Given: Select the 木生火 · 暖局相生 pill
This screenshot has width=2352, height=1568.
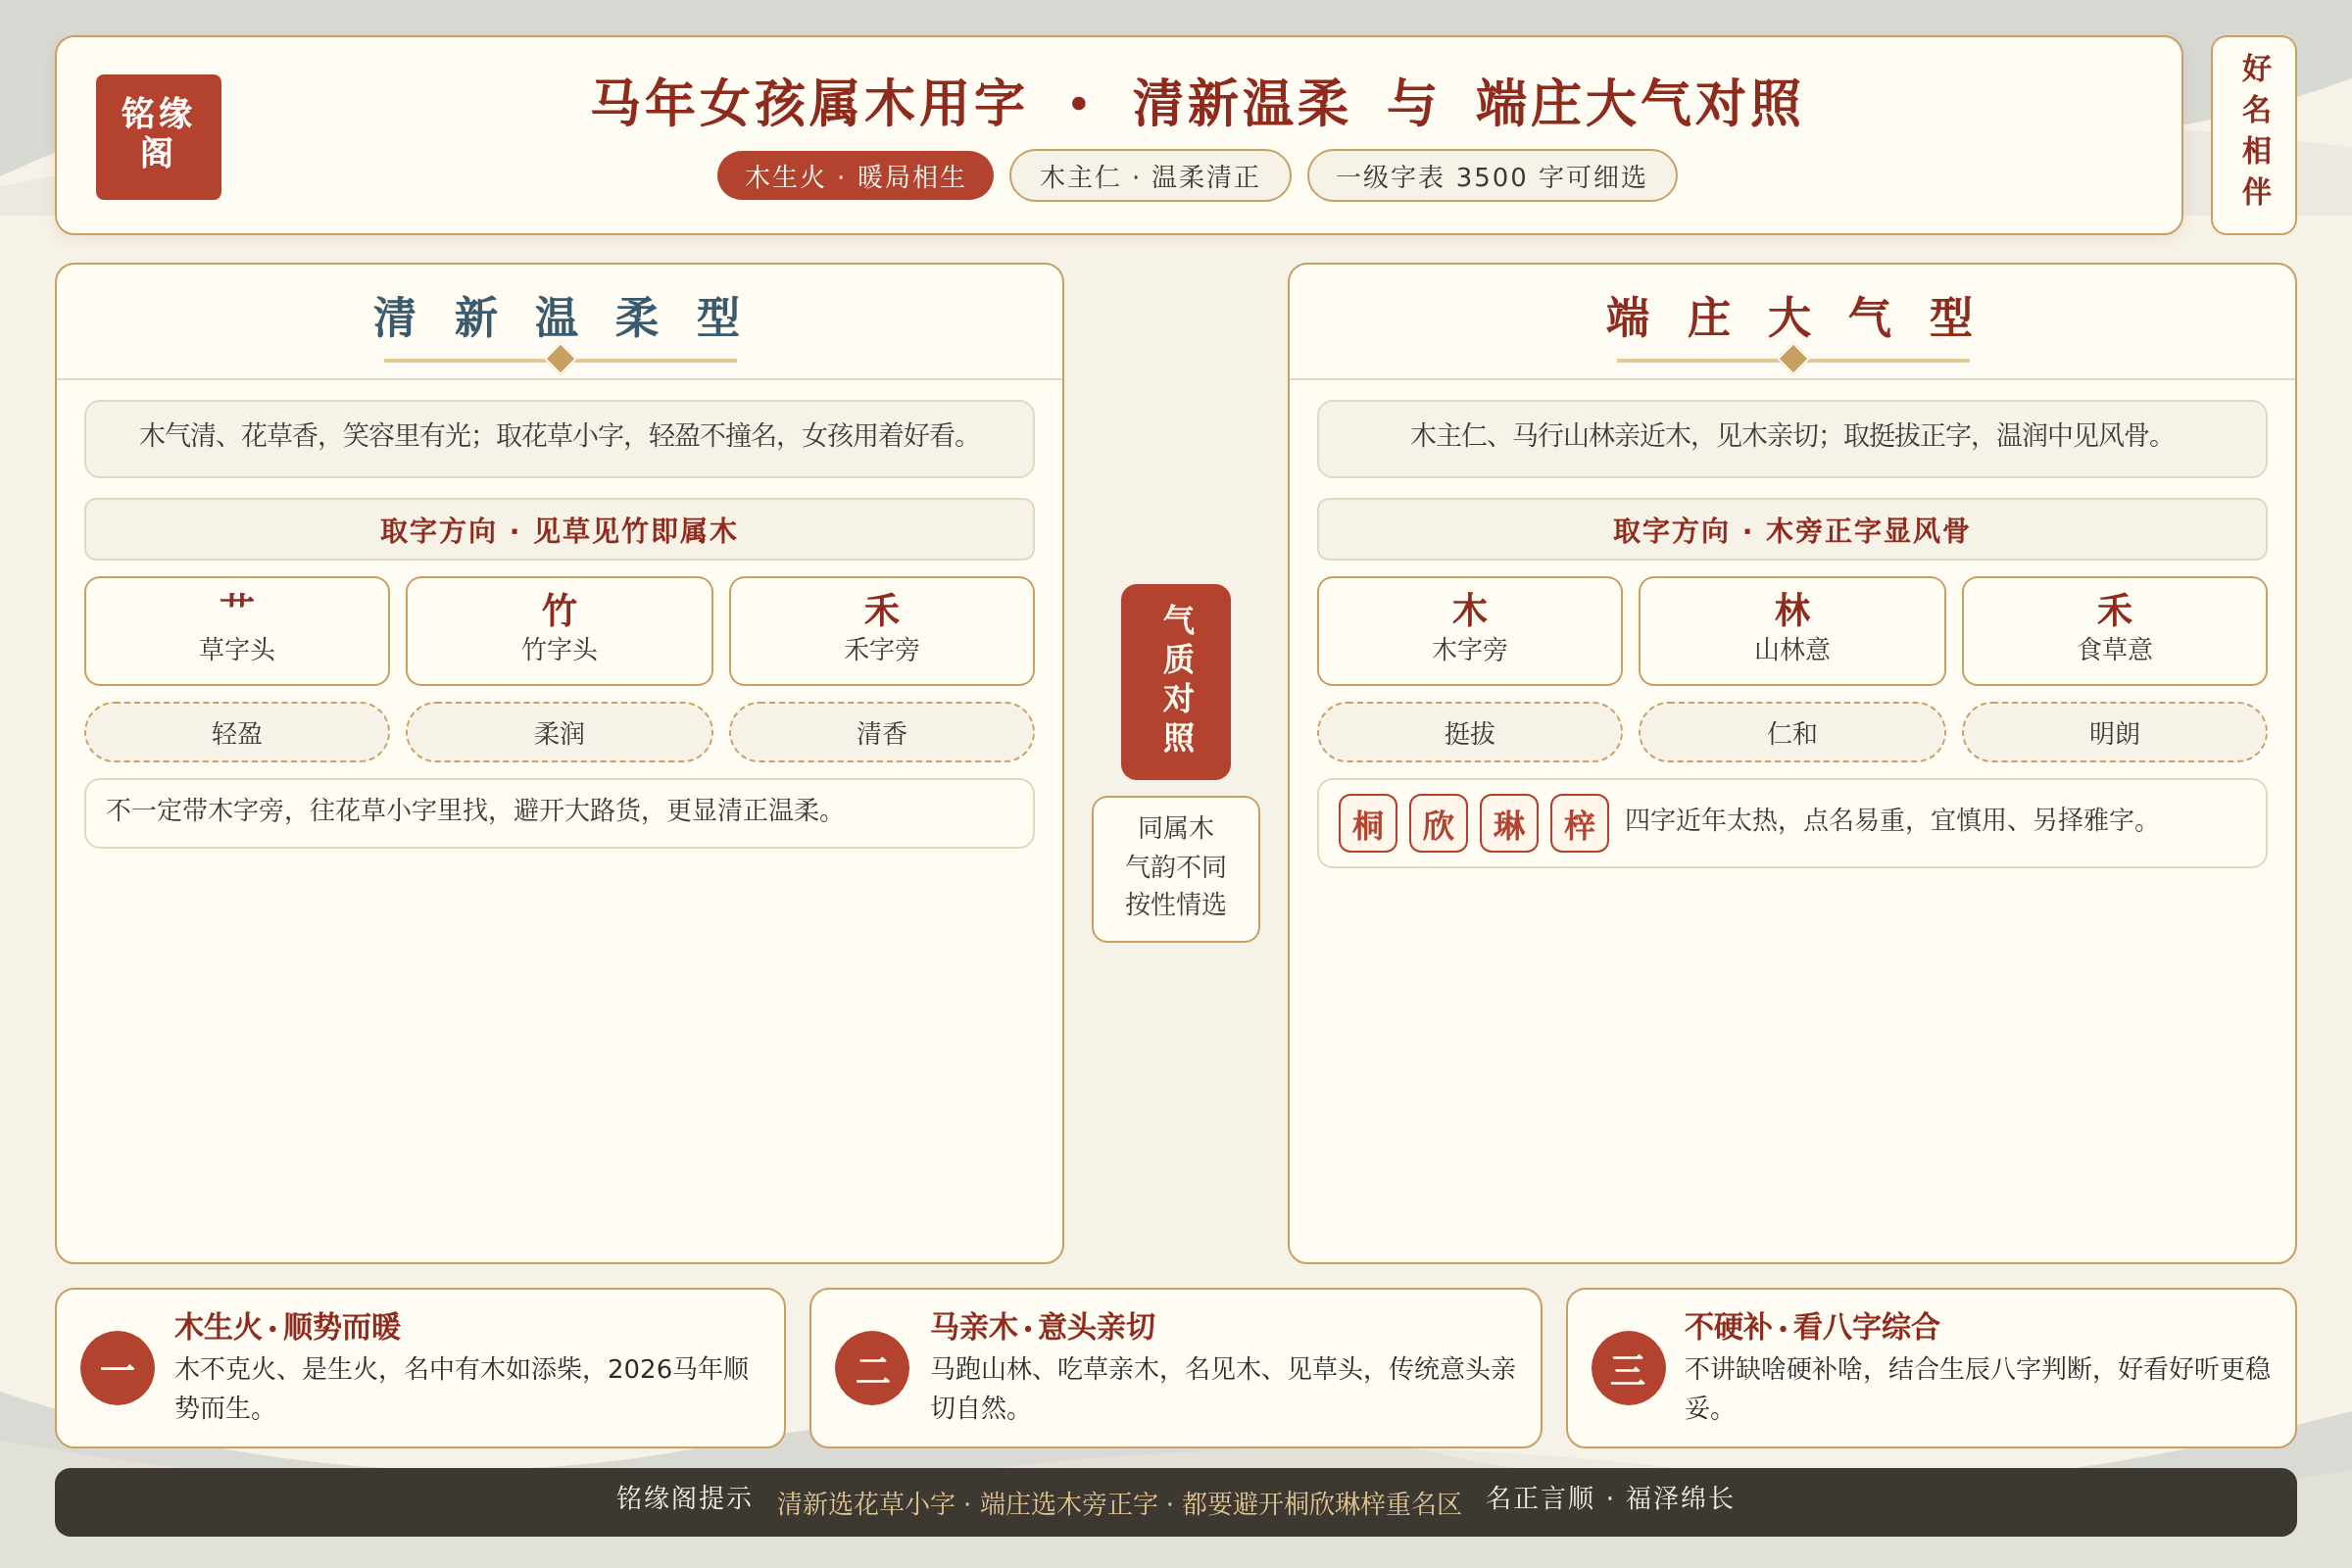Looking at the screenshot, I should click(x=855, y=176).
